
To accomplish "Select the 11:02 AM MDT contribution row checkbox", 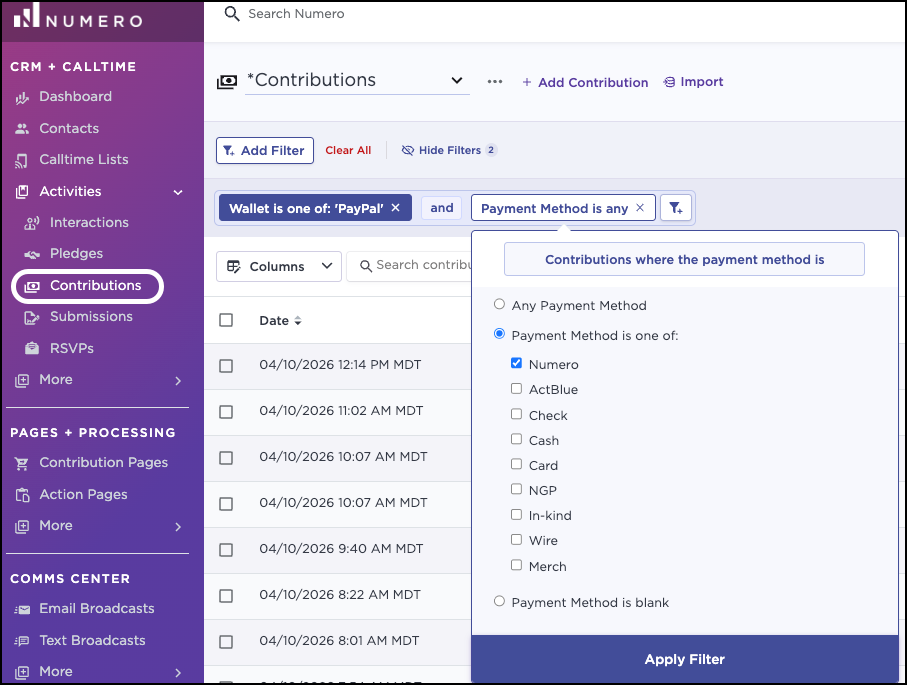I will point(226,412).
